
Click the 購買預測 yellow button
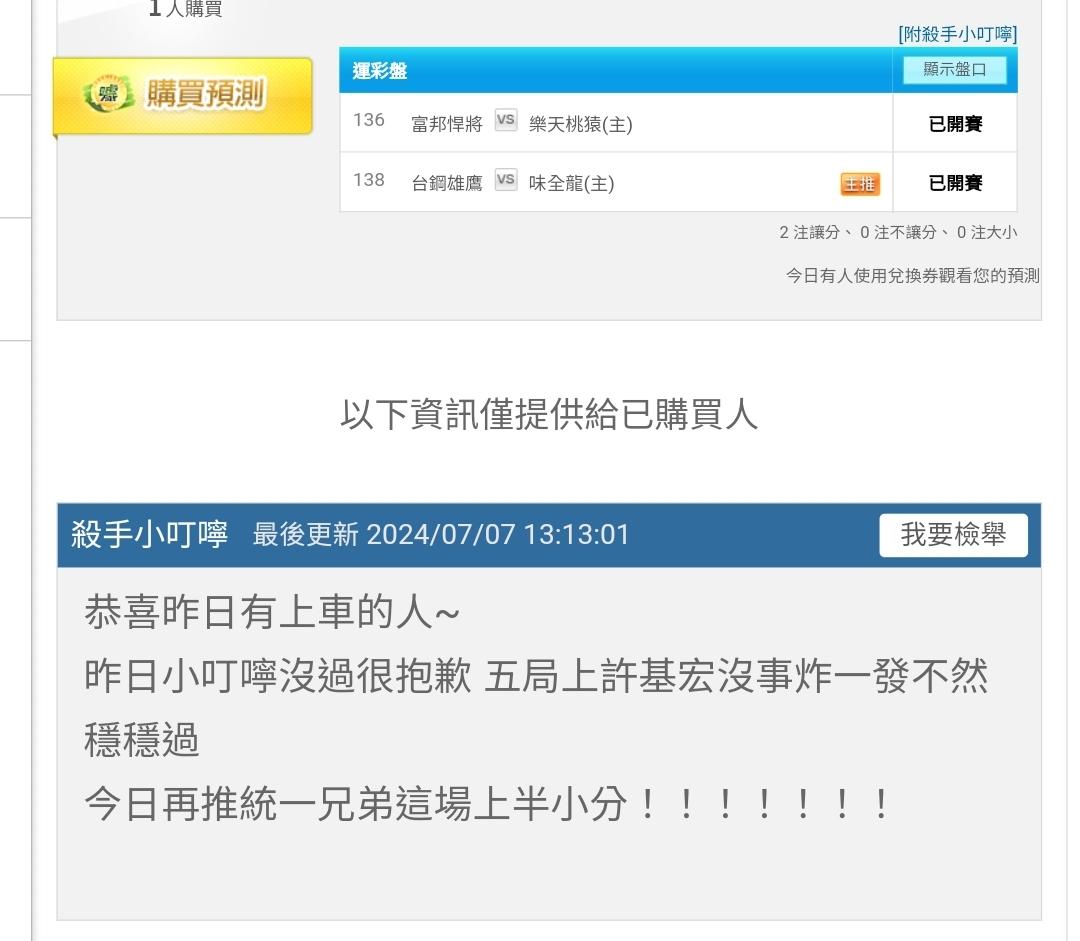pyautogui.click(x=183, y=96)
